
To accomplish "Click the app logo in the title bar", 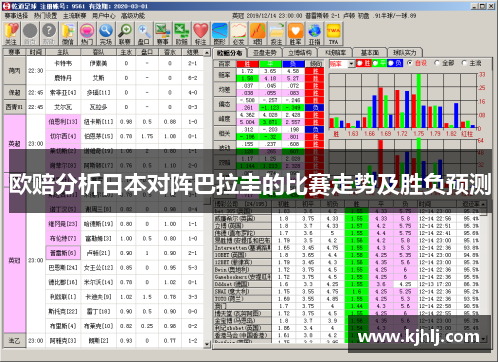I will point(6,6).
